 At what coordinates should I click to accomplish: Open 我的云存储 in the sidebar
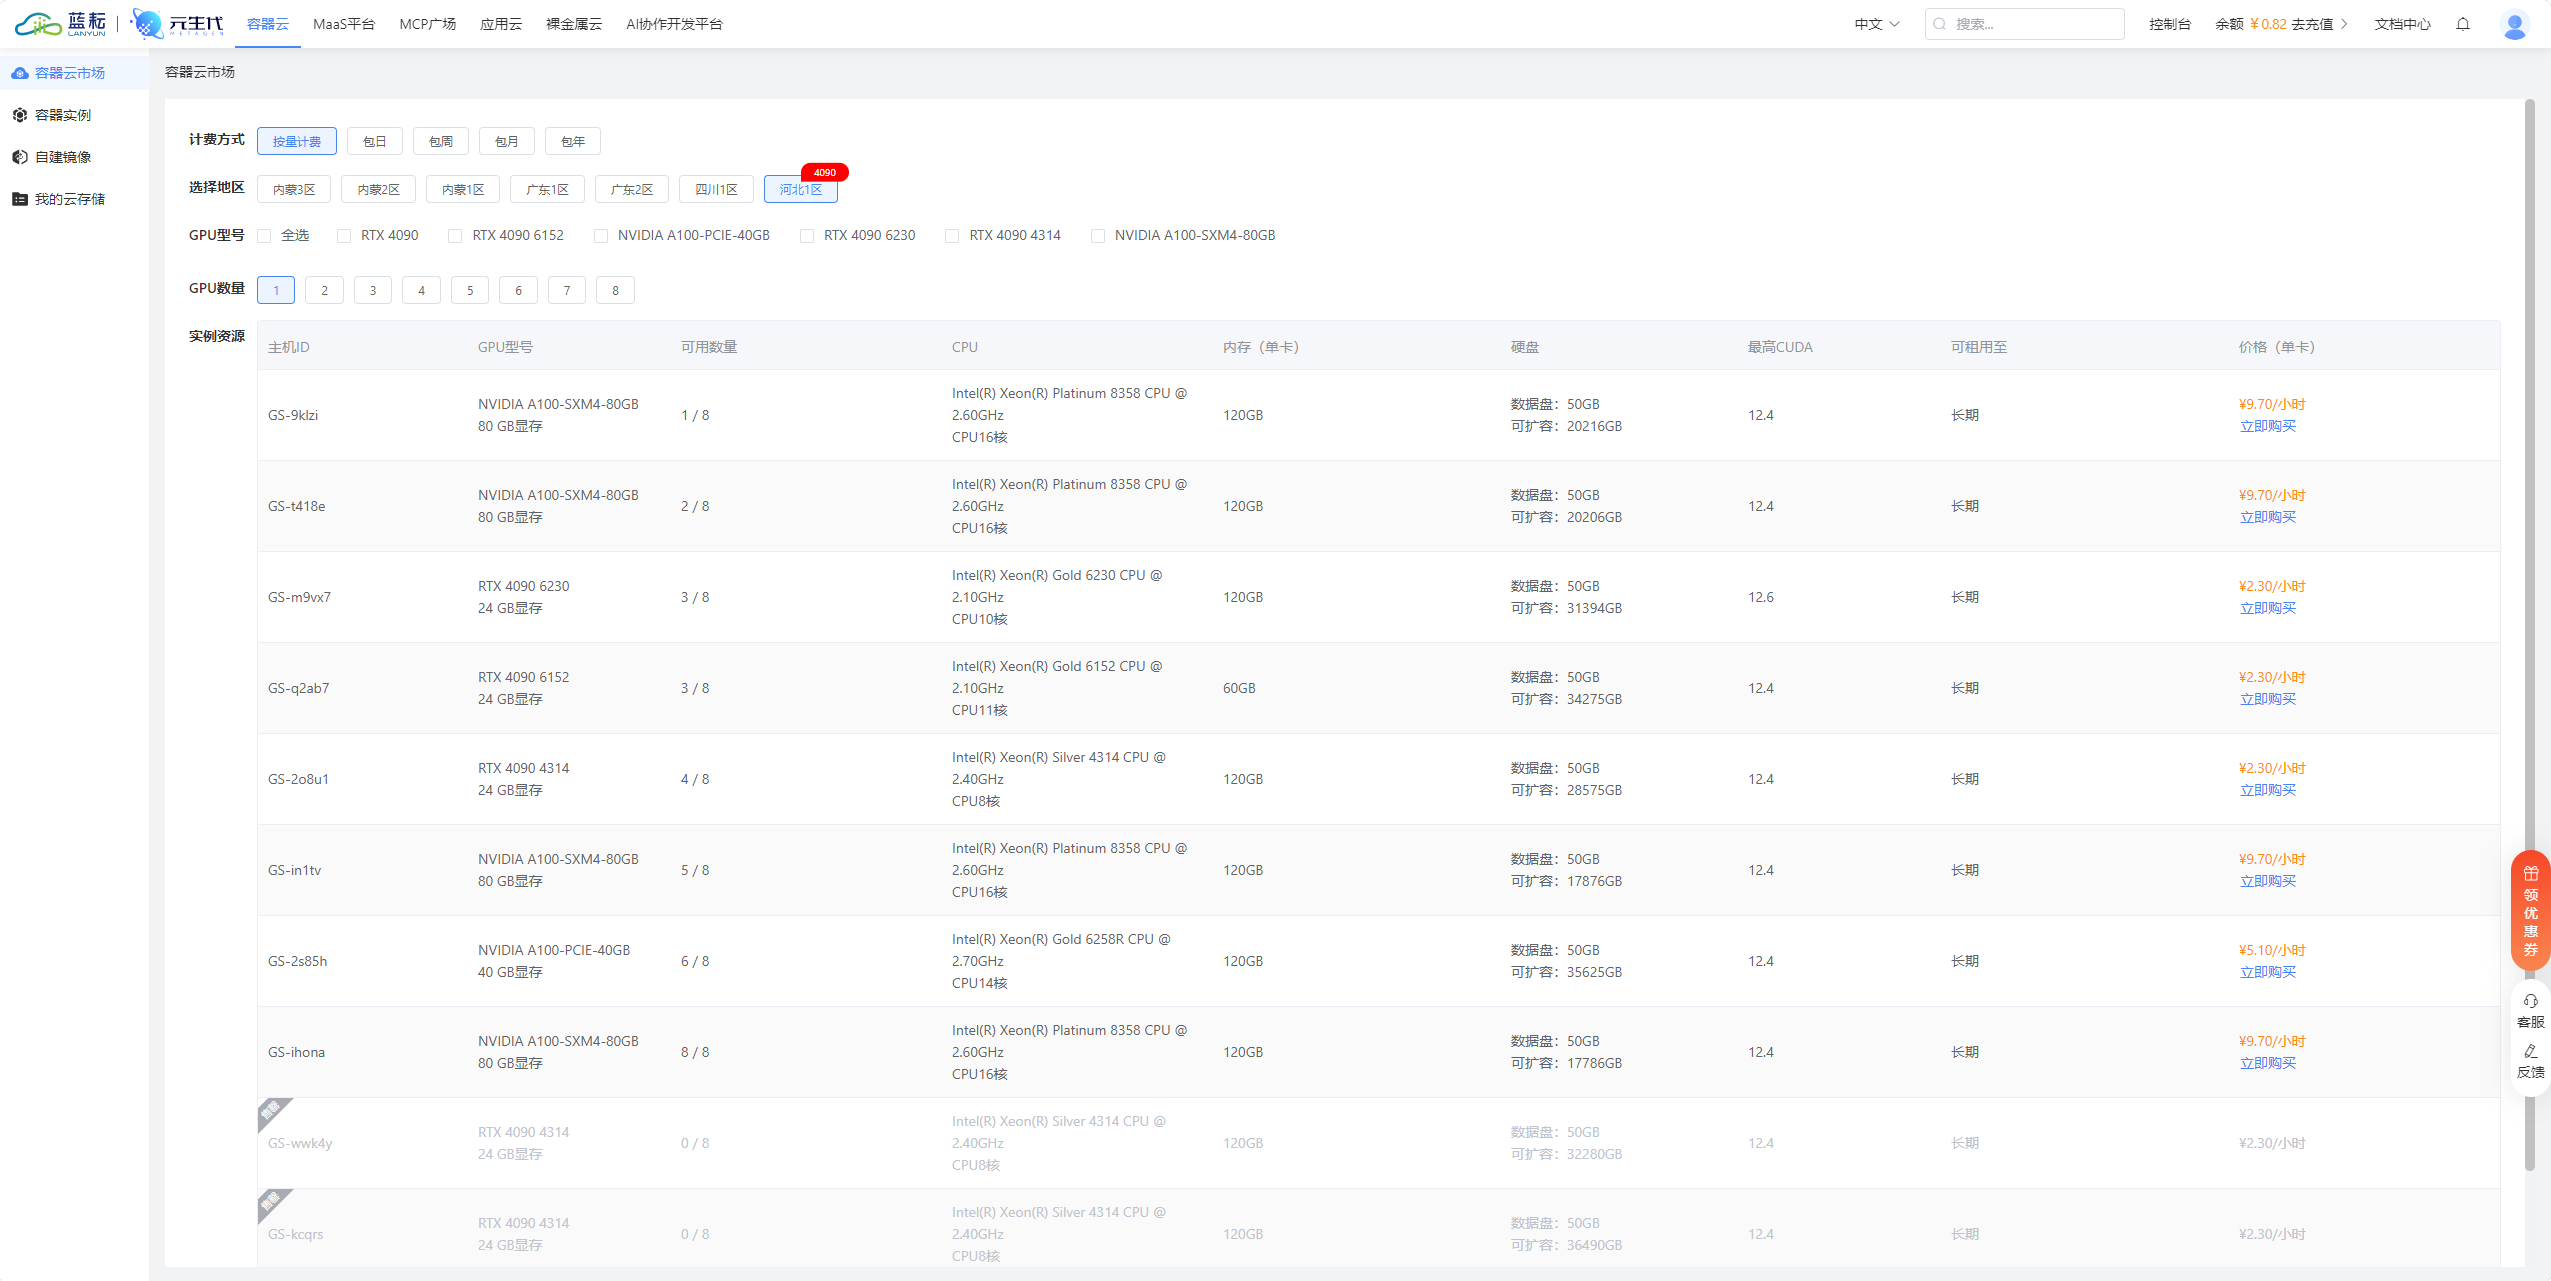click(x=69, y=199)
